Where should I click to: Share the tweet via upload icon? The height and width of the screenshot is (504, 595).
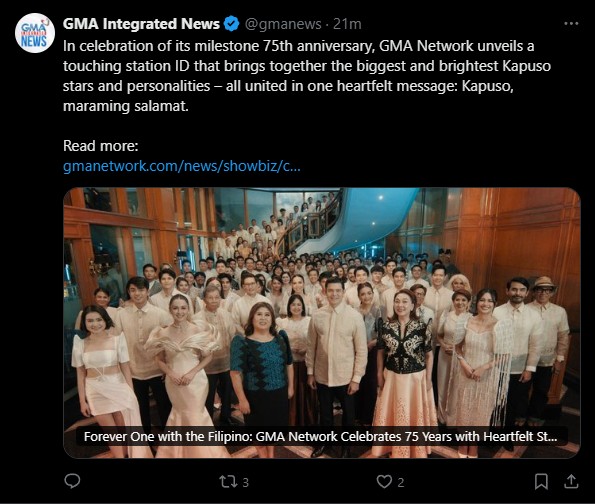[571, 482]
